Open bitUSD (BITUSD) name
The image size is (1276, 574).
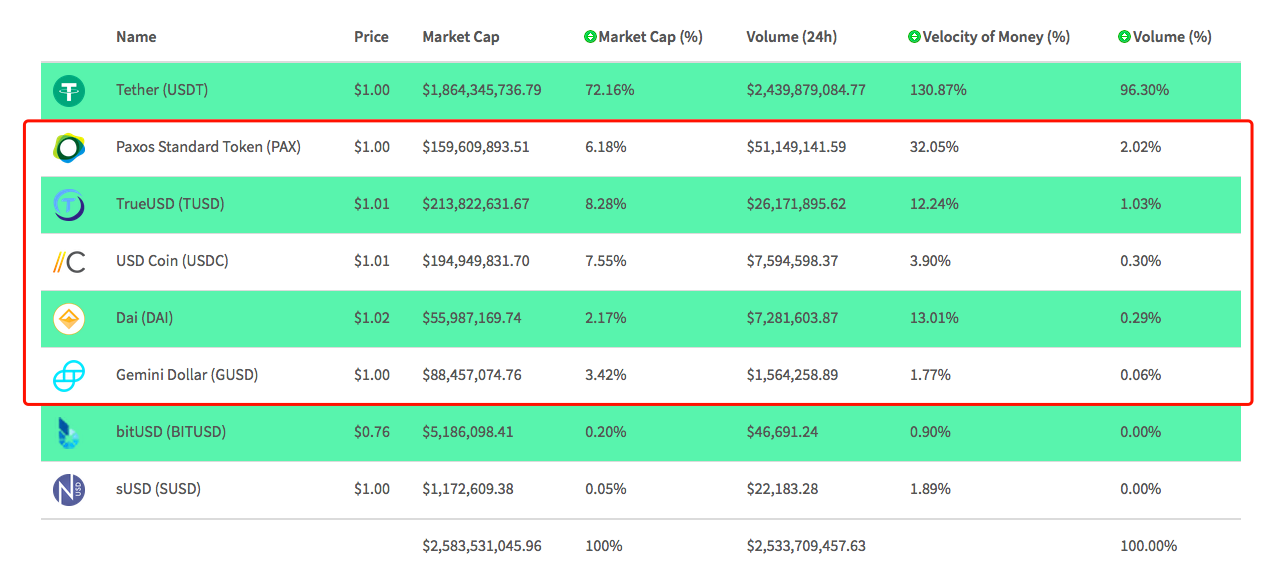coord(171,432)
